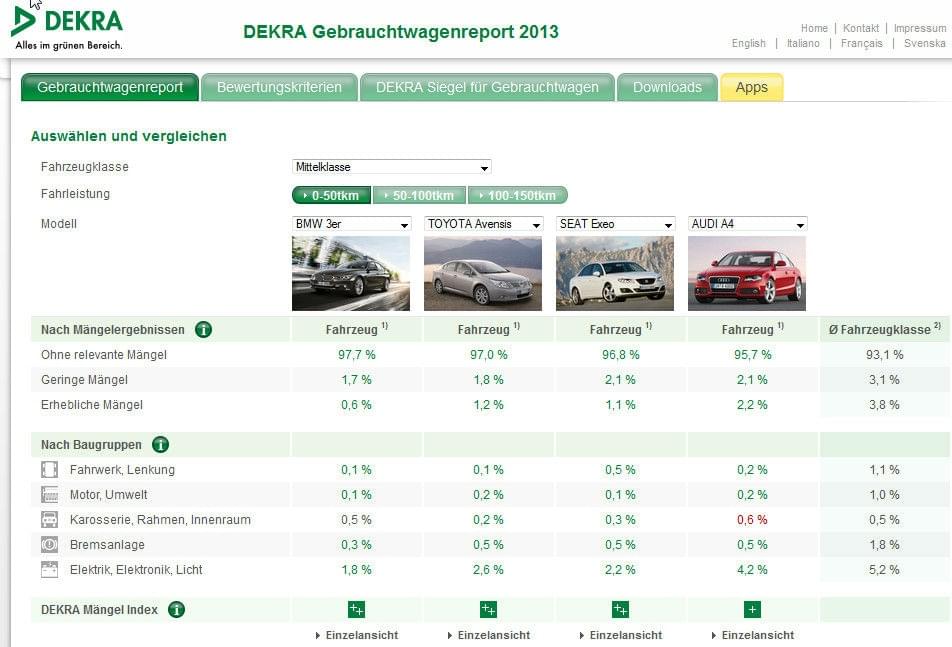Select the 50-100tkm mileage range

point(420,195)
